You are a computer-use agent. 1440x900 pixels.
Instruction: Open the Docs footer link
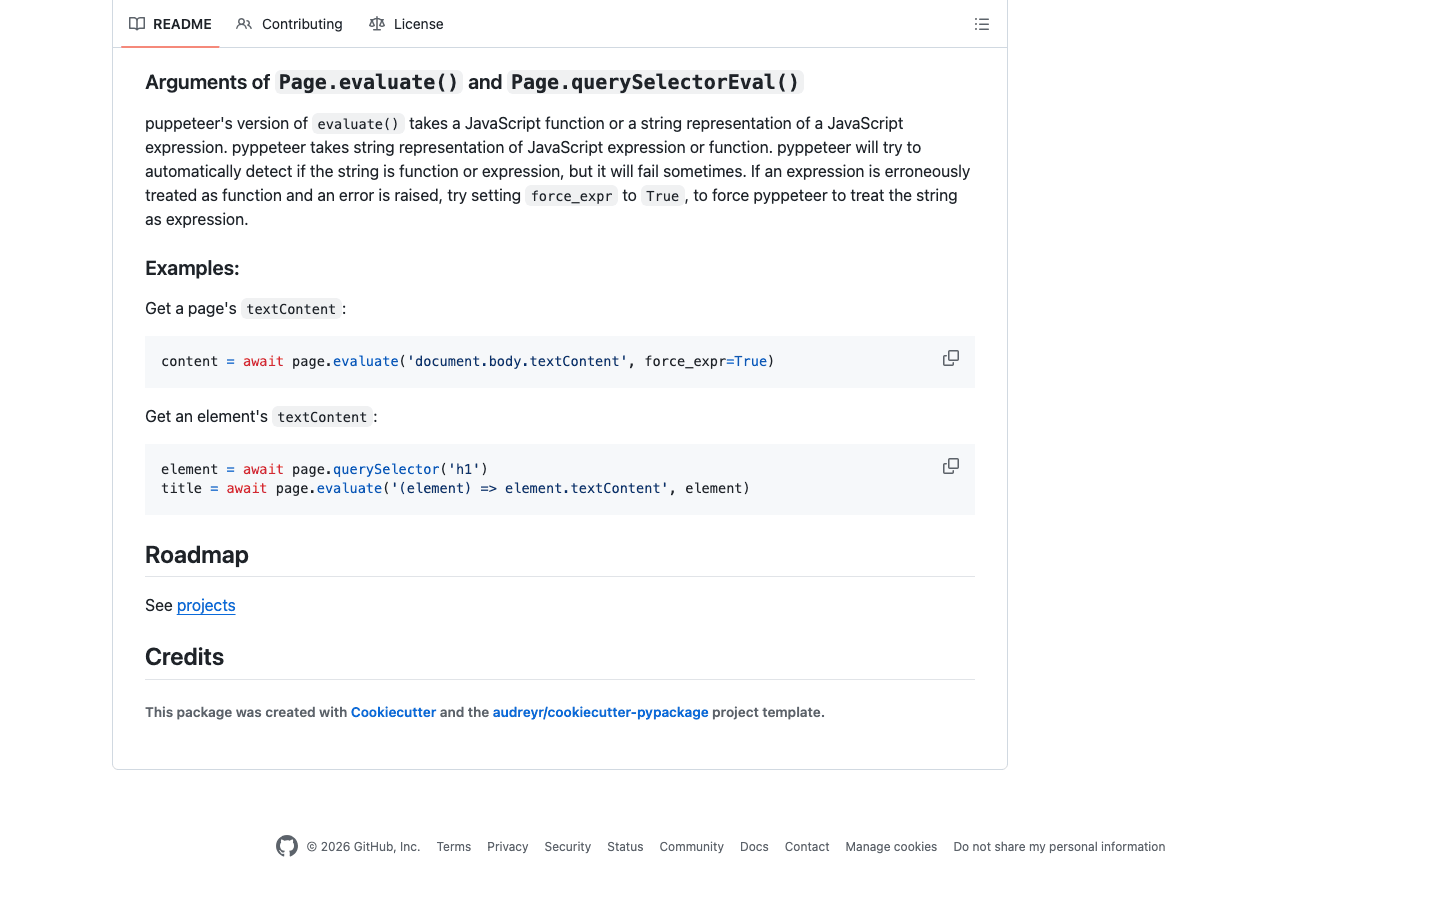point(754,846)
